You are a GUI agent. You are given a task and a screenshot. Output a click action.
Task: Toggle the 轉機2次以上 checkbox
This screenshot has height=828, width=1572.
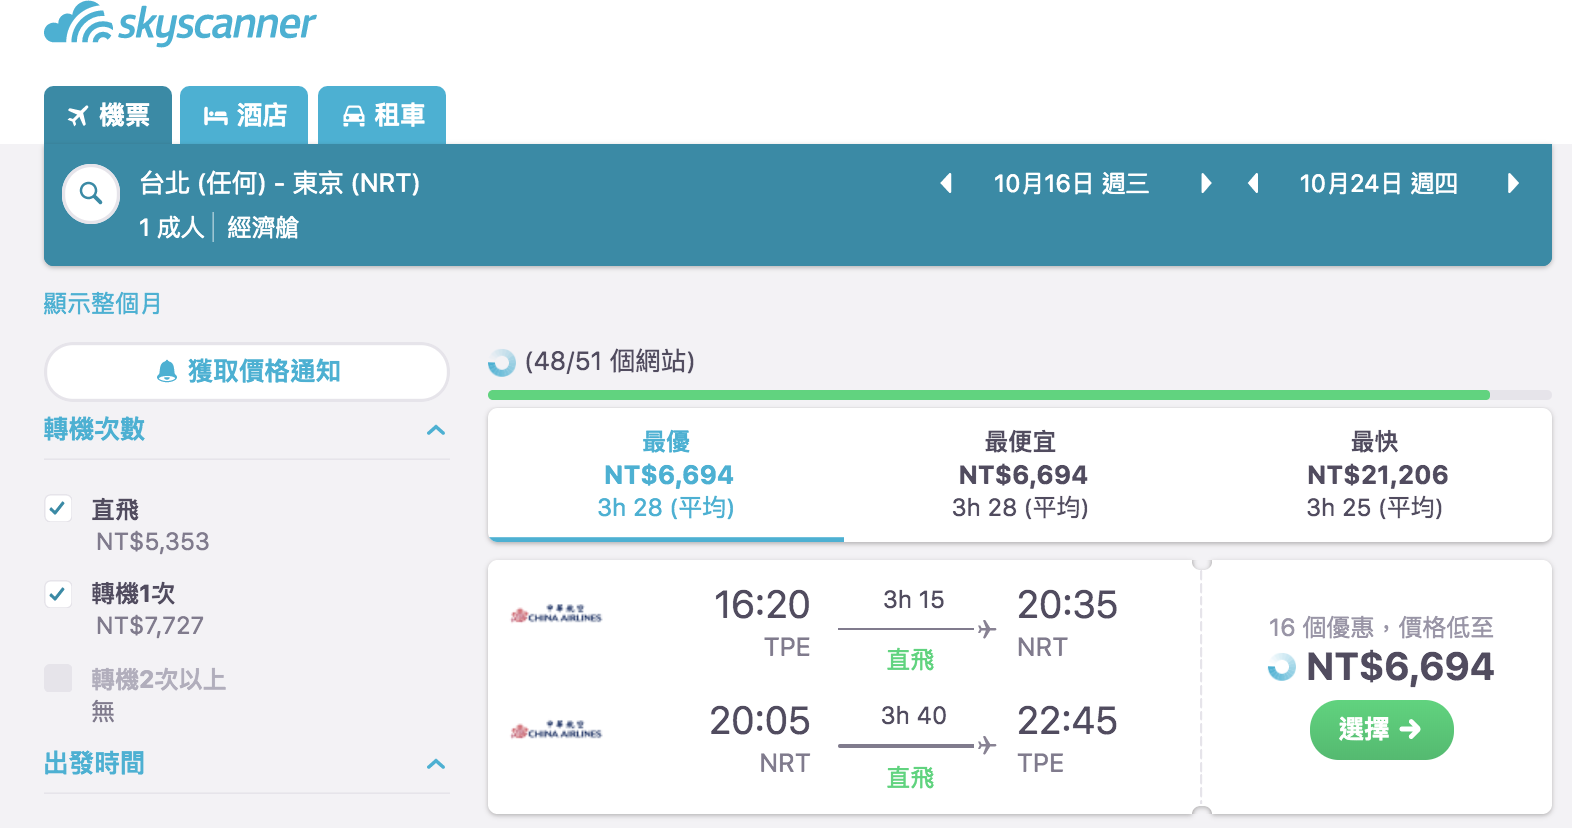click(x=58, y=678)
